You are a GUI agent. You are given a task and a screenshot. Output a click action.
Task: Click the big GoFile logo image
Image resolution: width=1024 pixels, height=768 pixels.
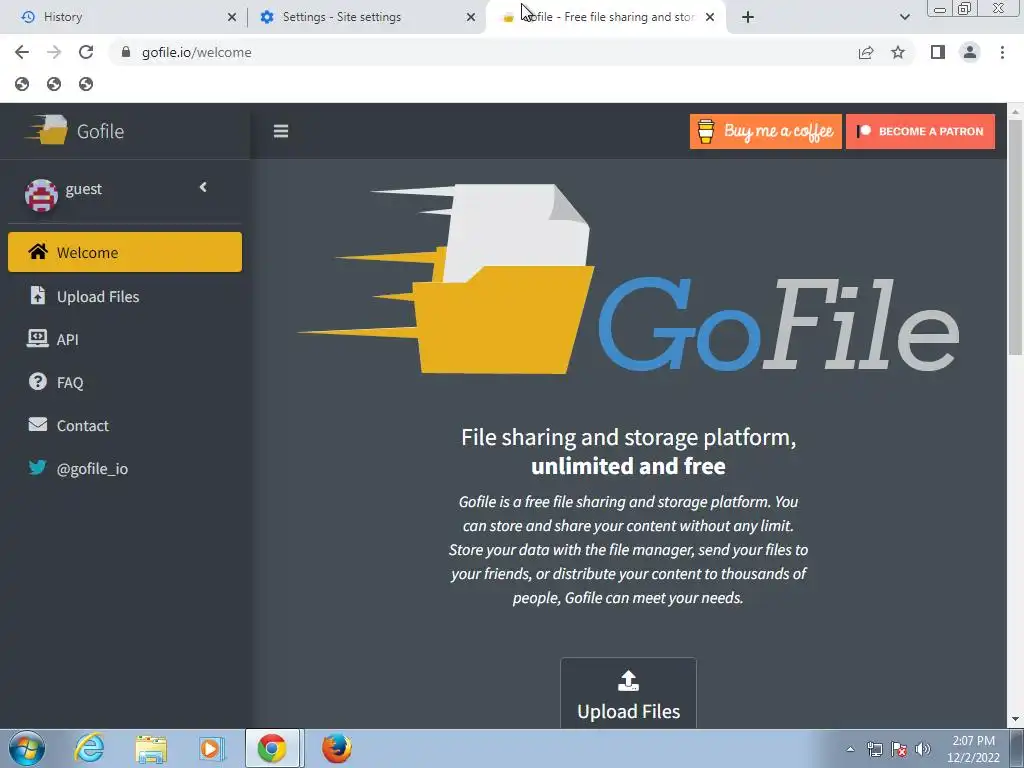[x=628, y=280]
